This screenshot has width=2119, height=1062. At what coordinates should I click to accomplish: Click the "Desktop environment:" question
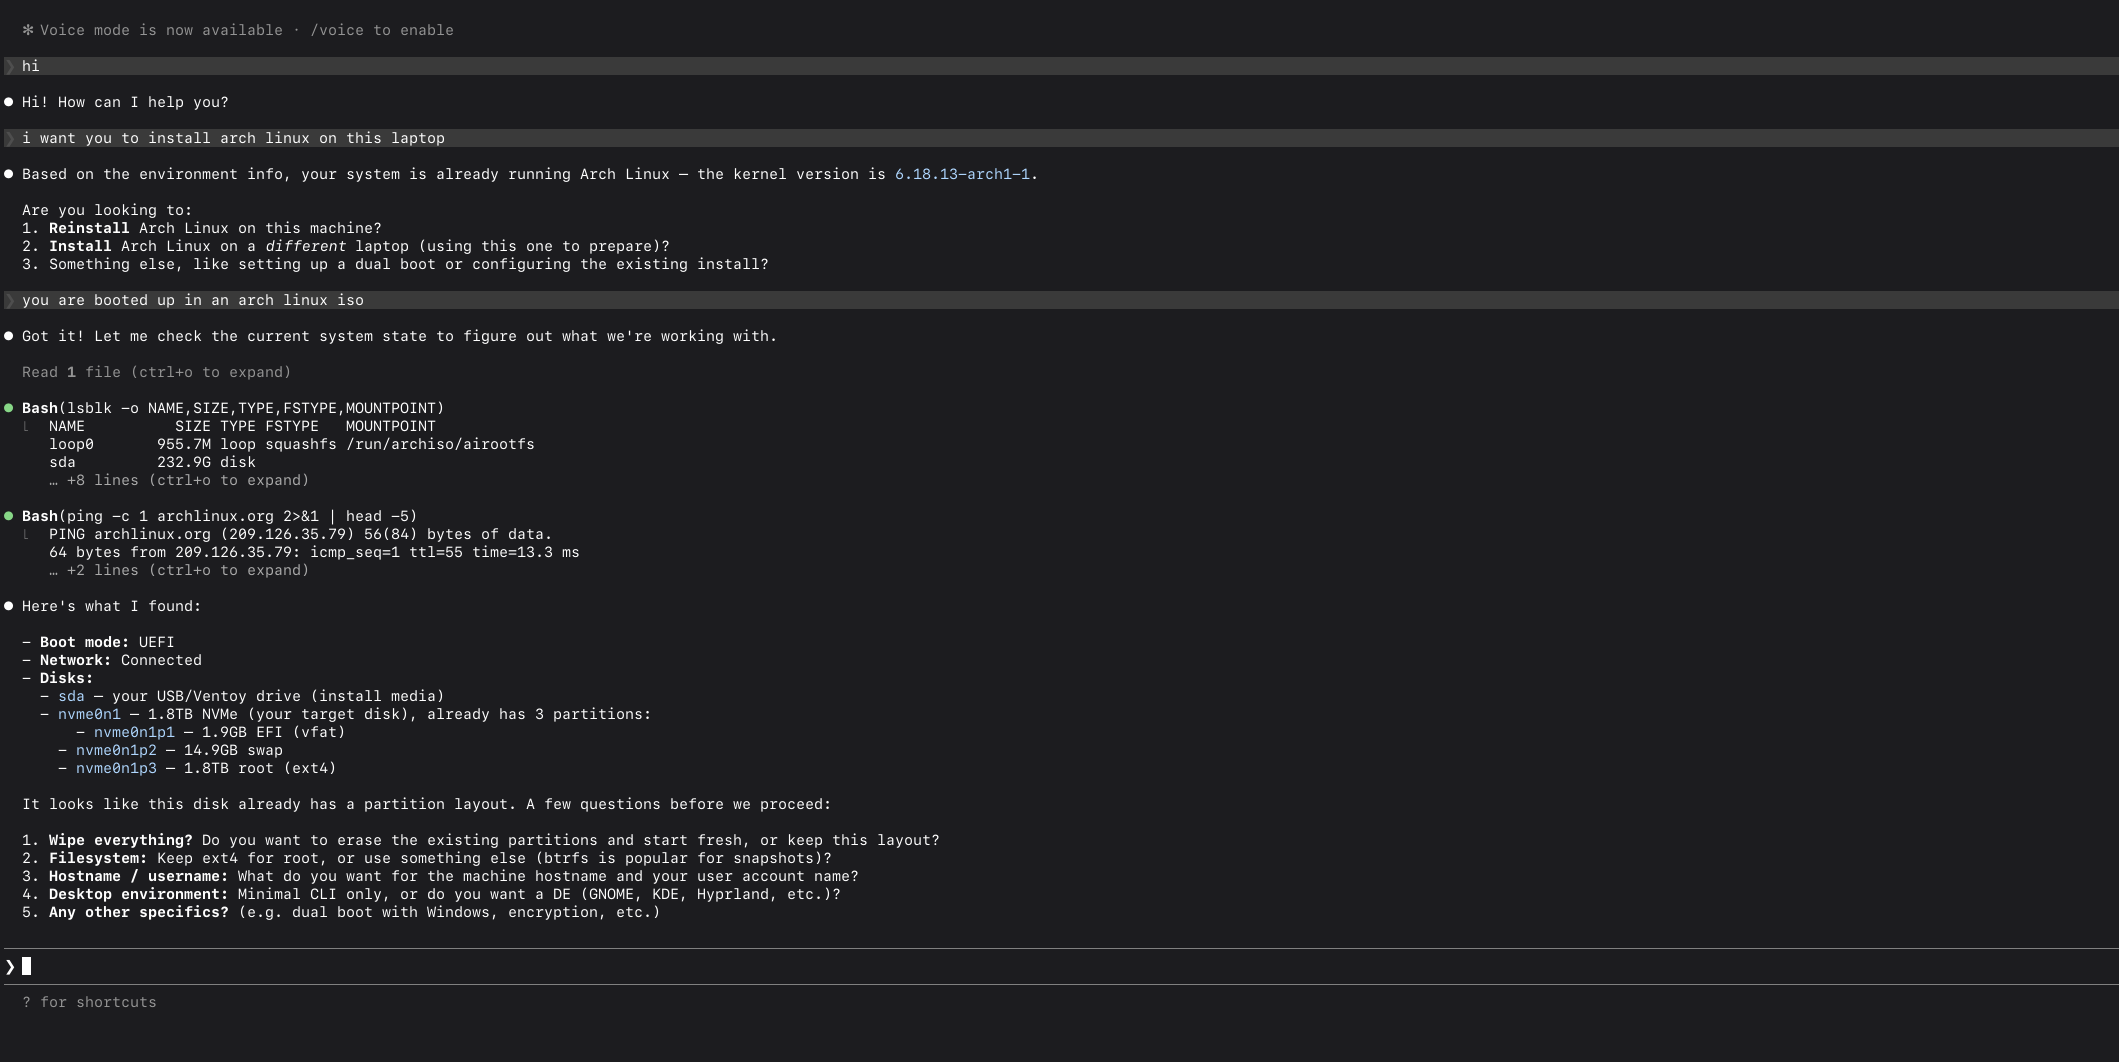pyautogui.click(x=431, y=894)
